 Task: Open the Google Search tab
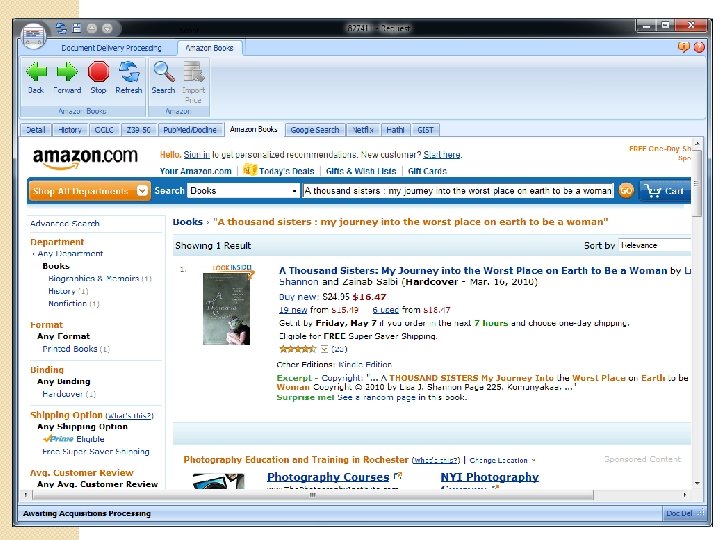tap(315, 130)
